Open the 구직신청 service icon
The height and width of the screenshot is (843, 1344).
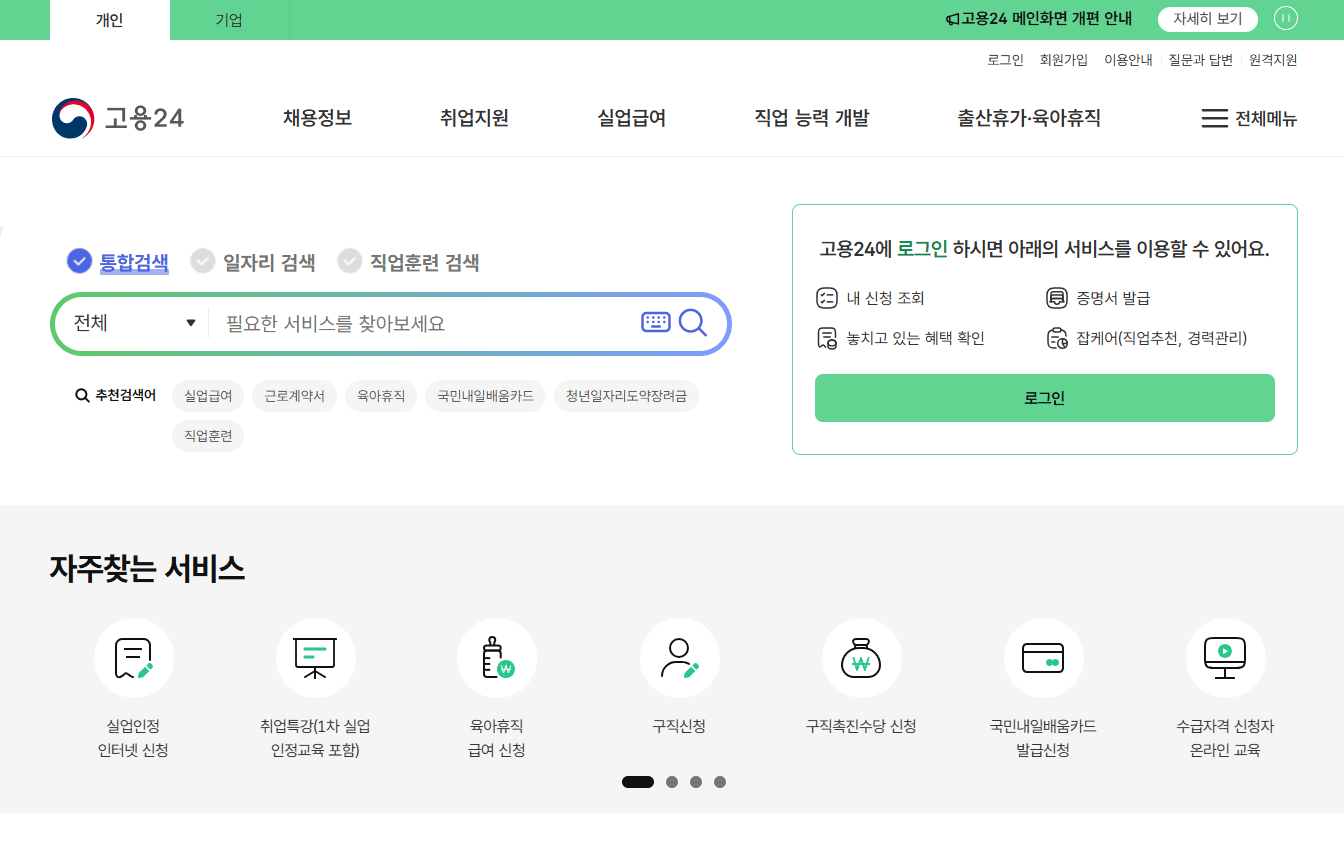pyautogui.click(x=680, y=658)
